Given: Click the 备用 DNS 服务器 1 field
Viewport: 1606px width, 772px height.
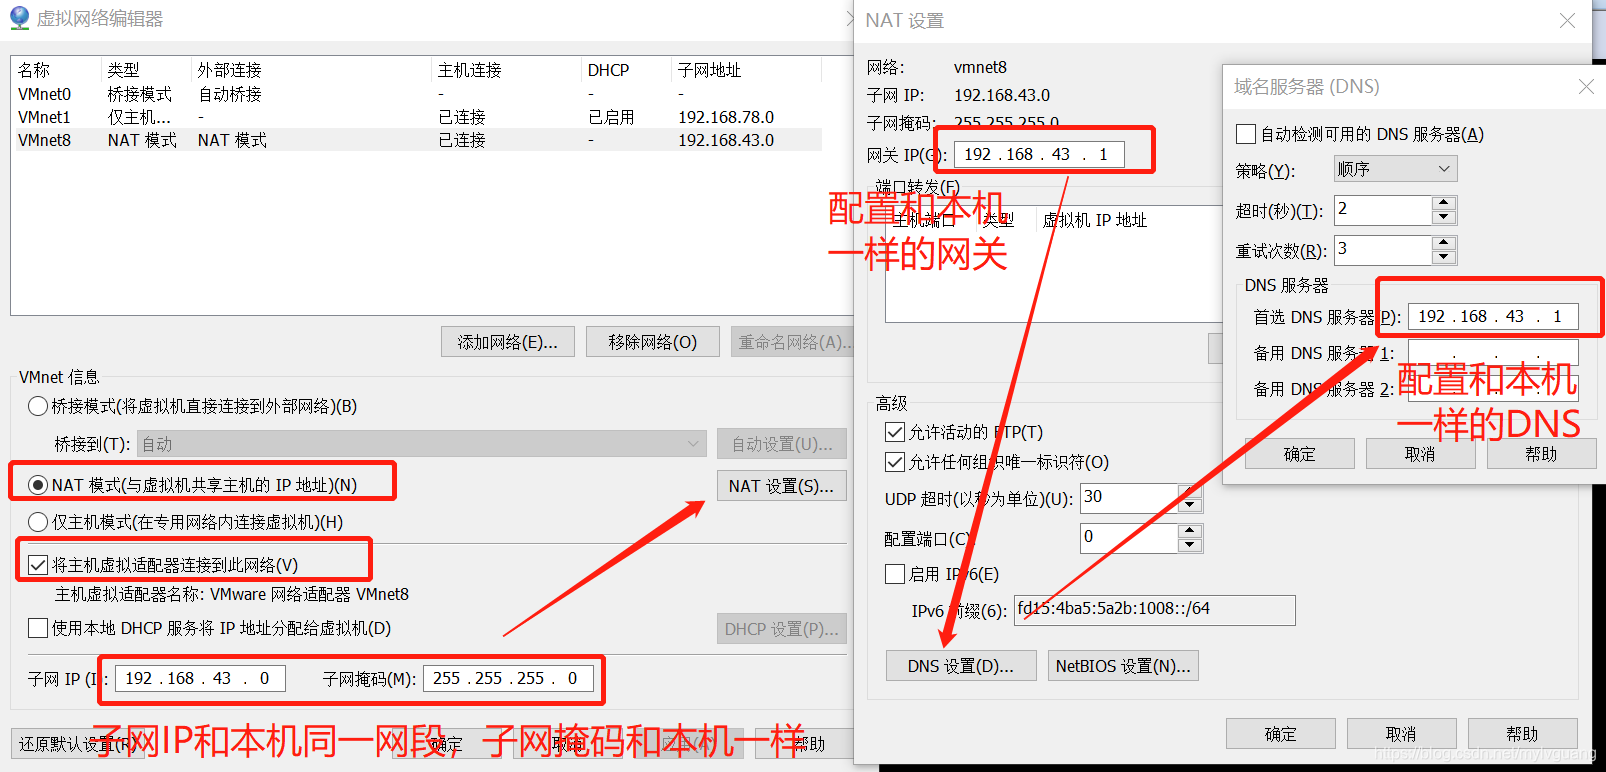Looking at the screenshot, I should point(1493,353).
